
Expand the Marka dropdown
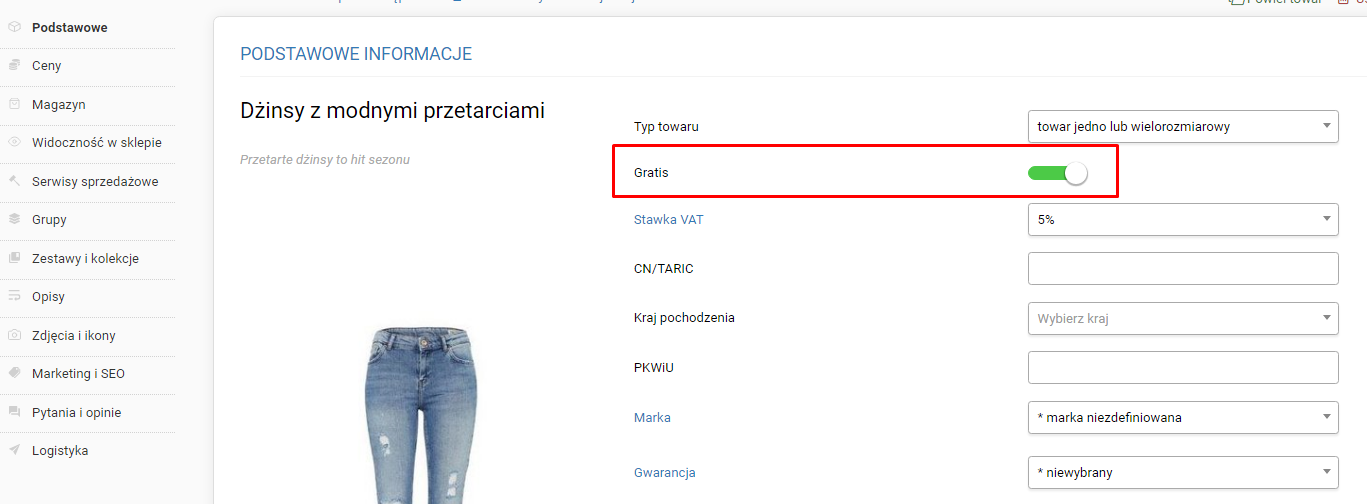coord(1183,417)
